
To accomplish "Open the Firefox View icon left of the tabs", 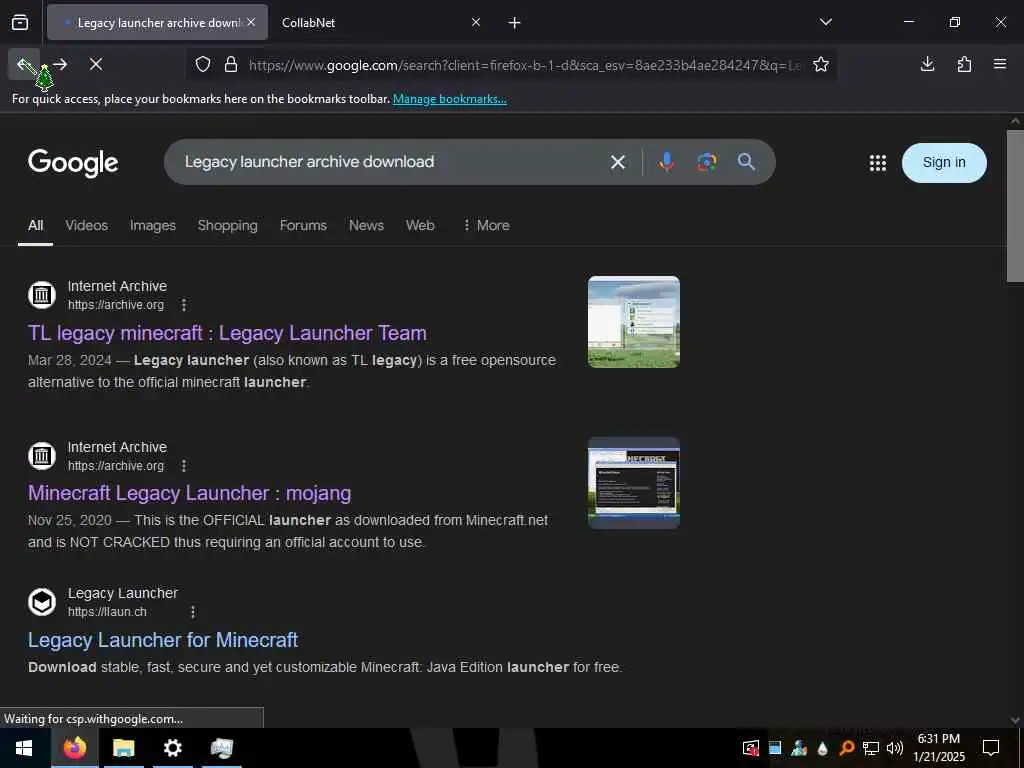I will [x=20, y=23].
